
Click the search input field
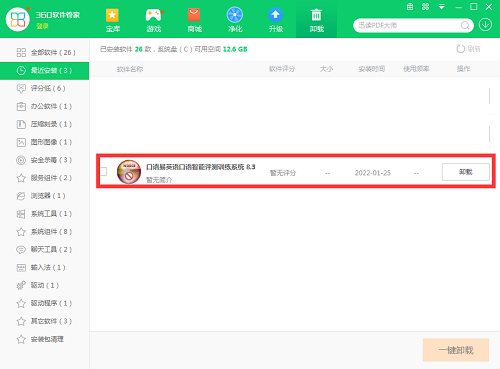(x=408, y=25)
